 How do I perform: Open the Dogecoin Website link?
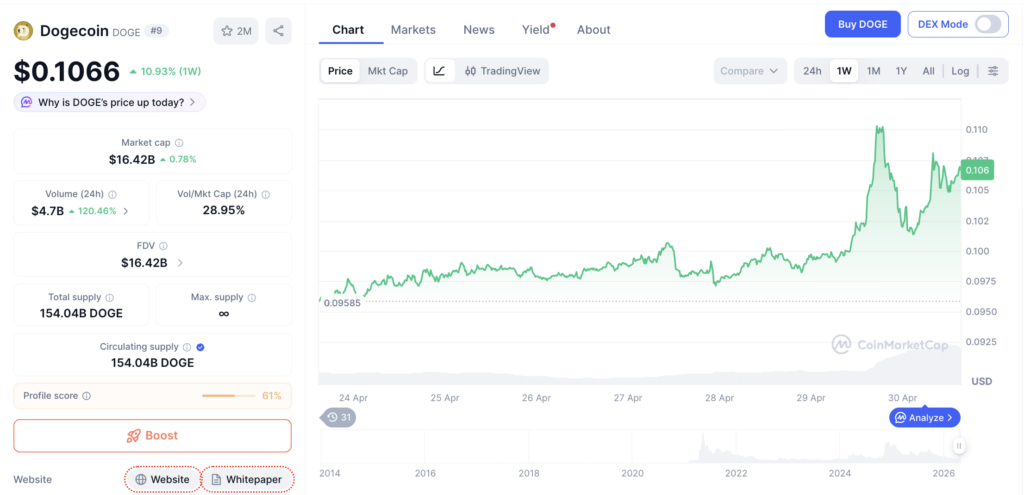(x=162, y=479)
